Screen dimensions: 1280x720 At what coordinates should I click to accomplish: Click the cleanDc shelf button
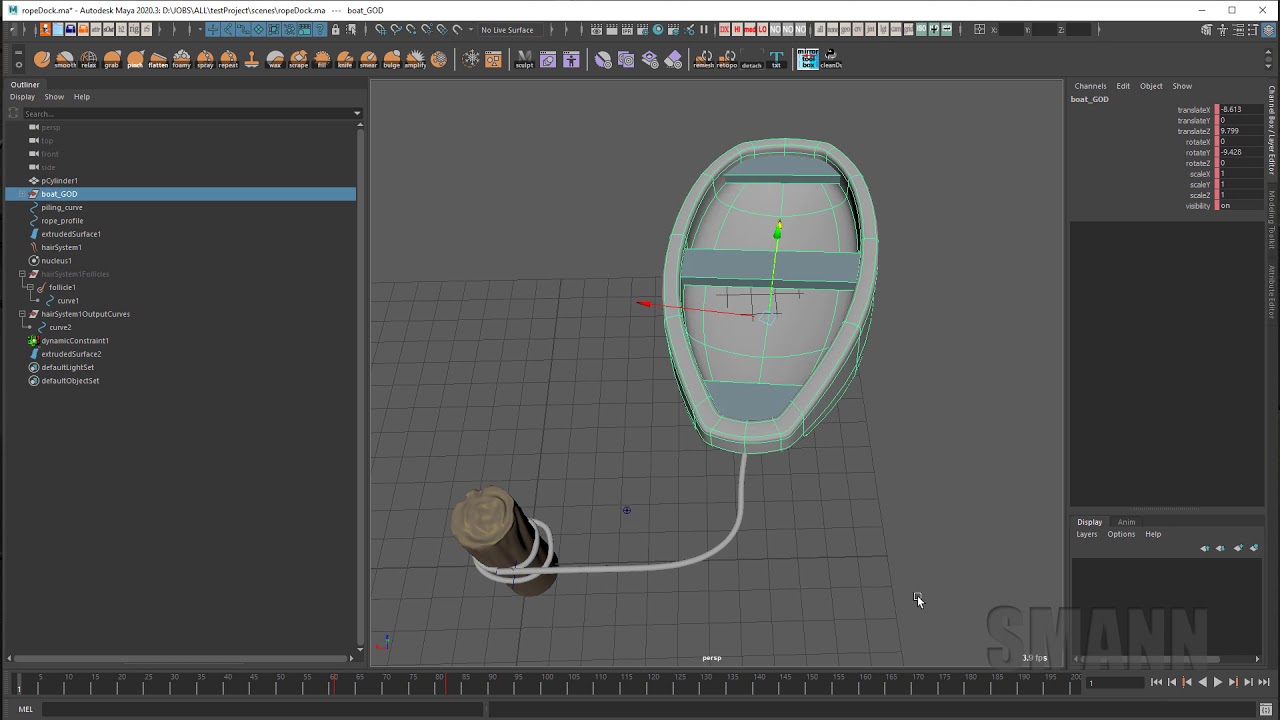pyautogui.click(x=831, y=59)
